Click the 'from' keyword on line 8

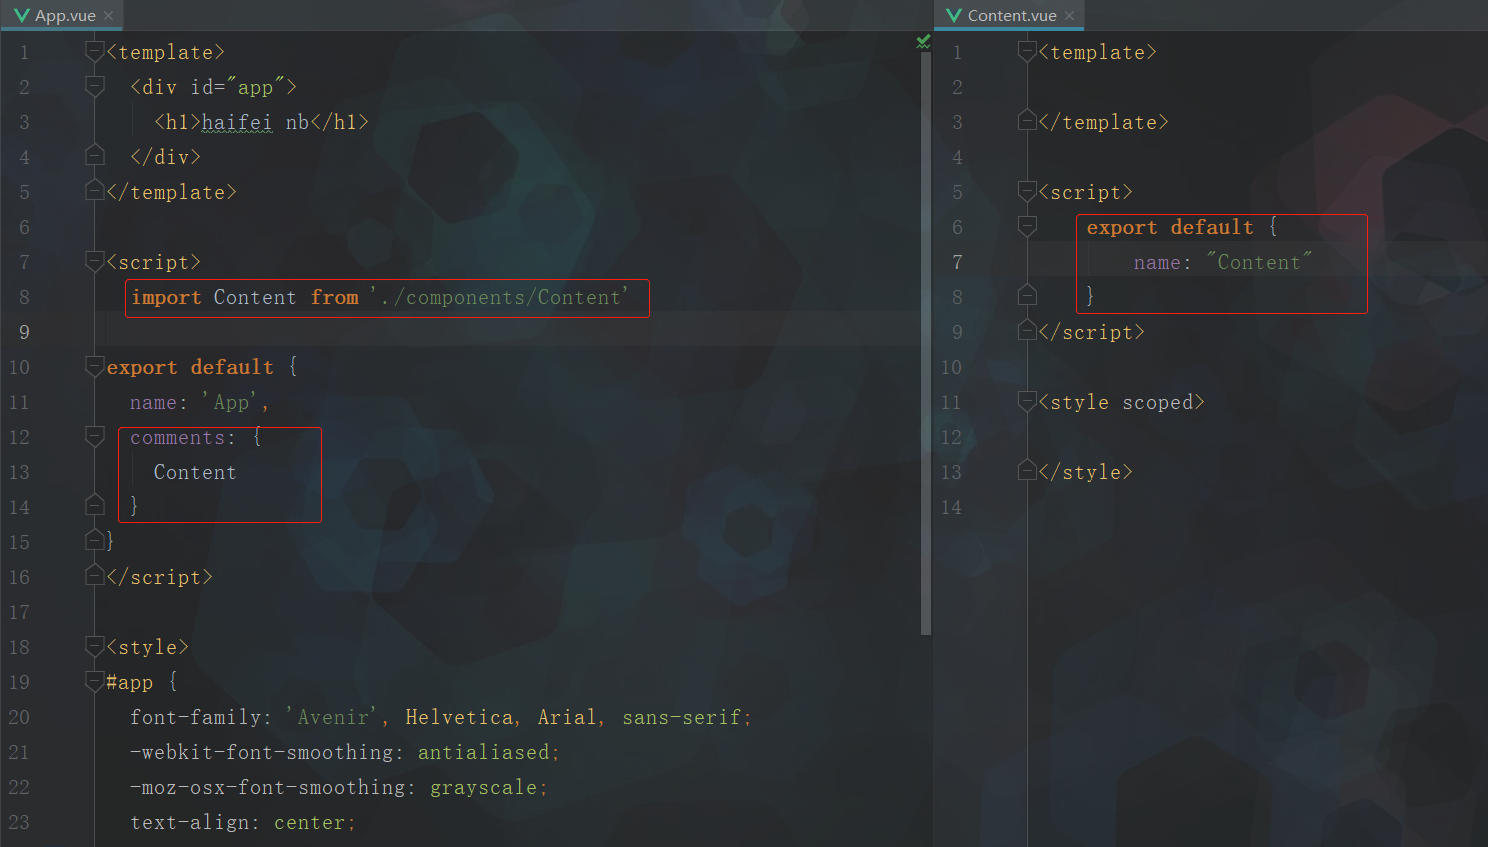334,298
